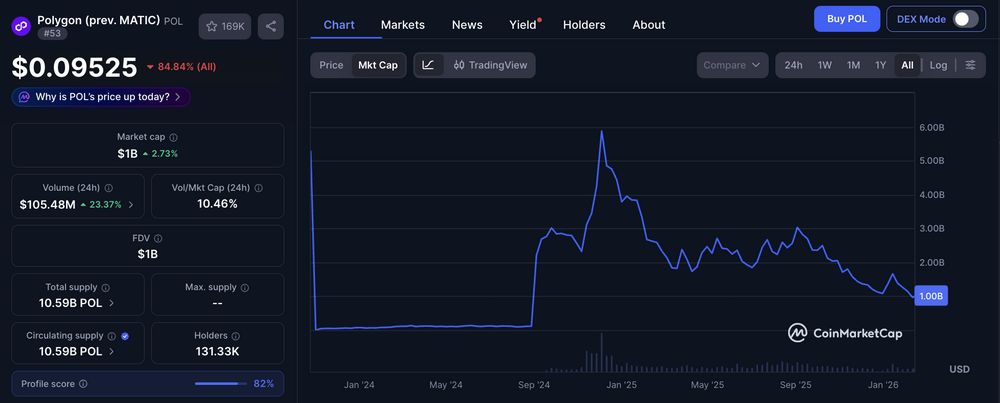Click the Max. supply info icon
The width and height of the screenshot is (1000, 403).
point(246,288)
